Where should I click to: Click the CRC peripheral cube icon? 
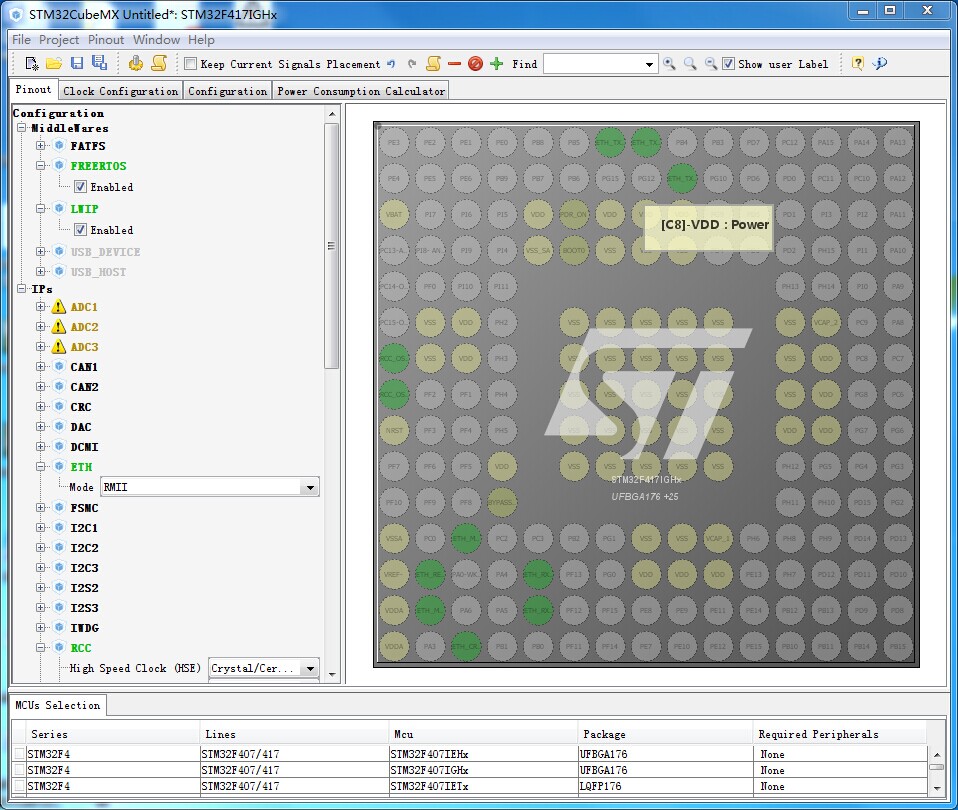[x=59, y=406]
